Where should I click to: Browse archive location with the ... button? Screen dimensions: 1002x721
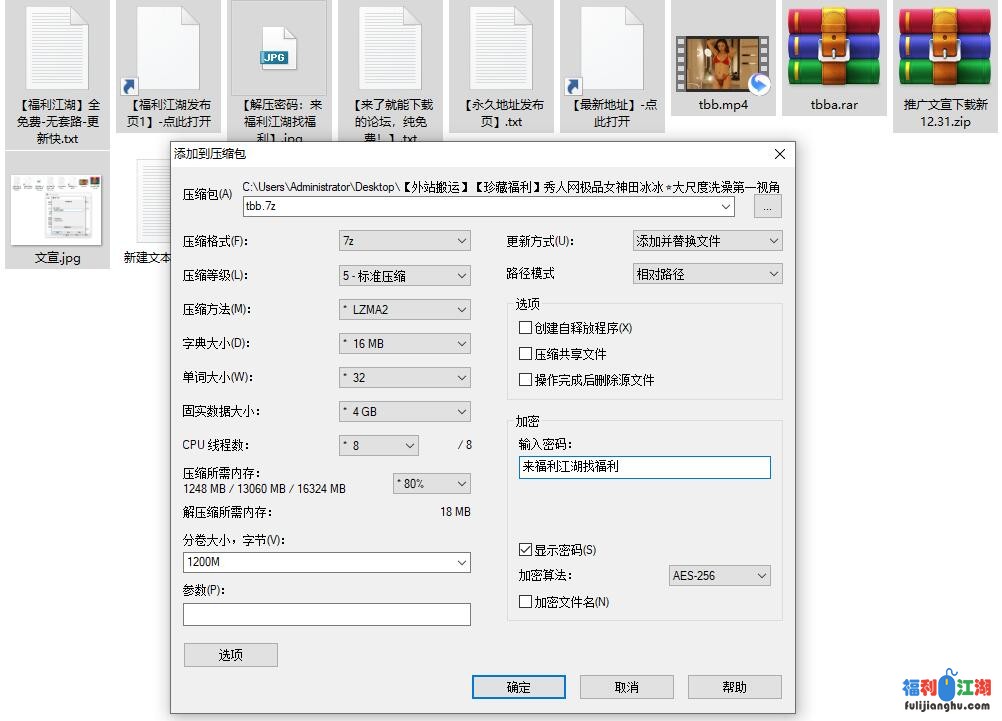pyautogui.click(x=766, y=206)
